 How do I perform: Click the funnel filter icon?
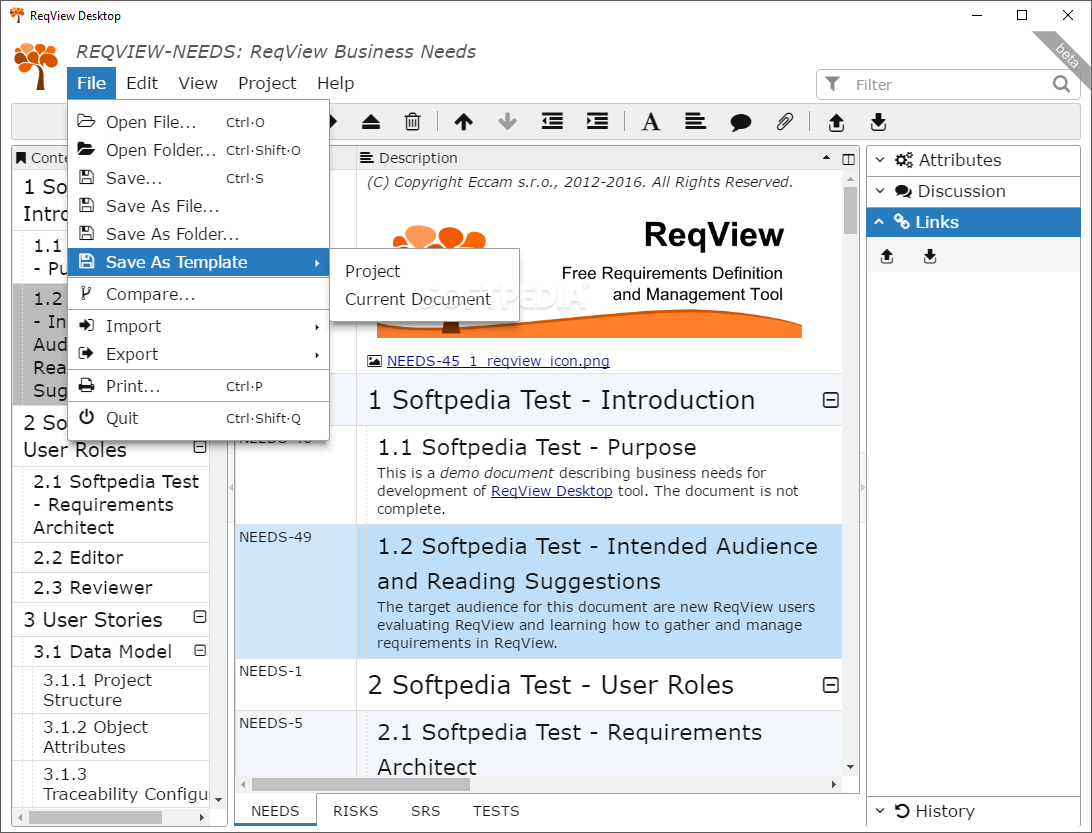pos(832,84)
